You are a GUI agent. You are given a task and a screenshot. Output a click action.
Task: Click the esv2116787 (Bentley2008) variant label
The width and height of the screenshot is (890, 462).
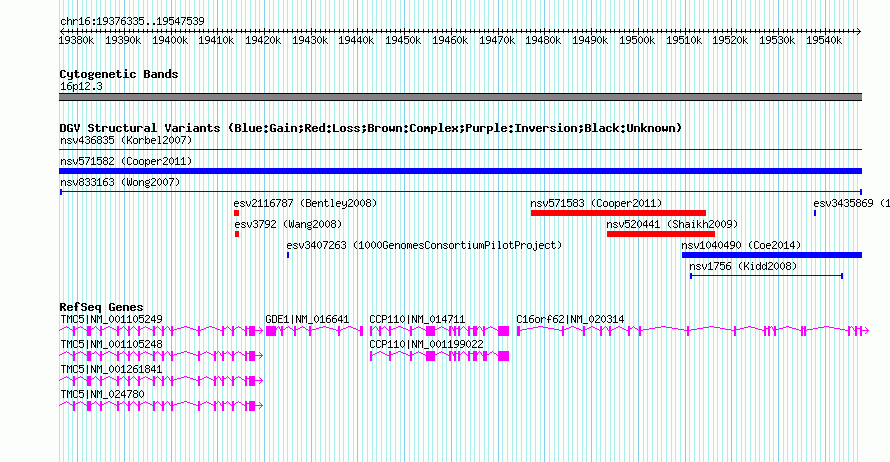point(305,203)
